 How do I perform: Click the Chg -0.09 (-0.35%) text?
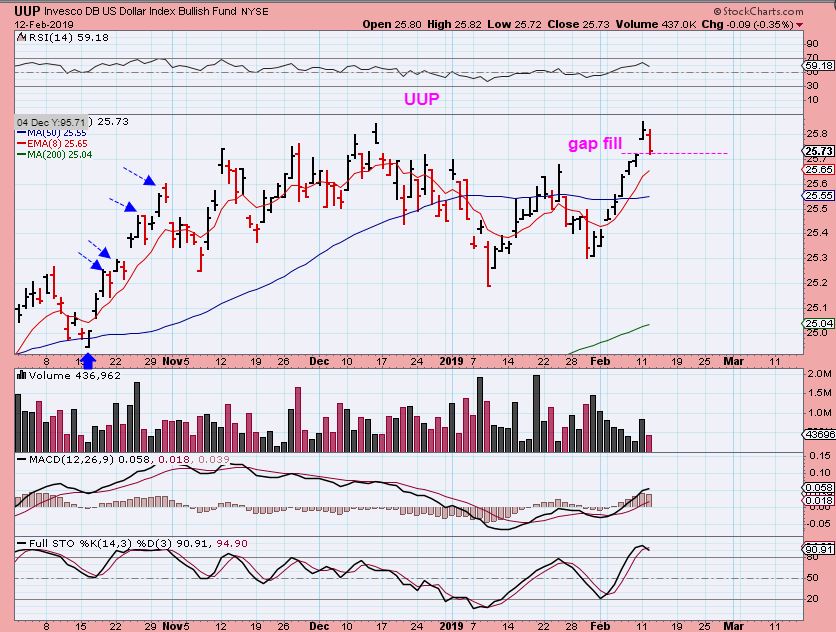747,25
